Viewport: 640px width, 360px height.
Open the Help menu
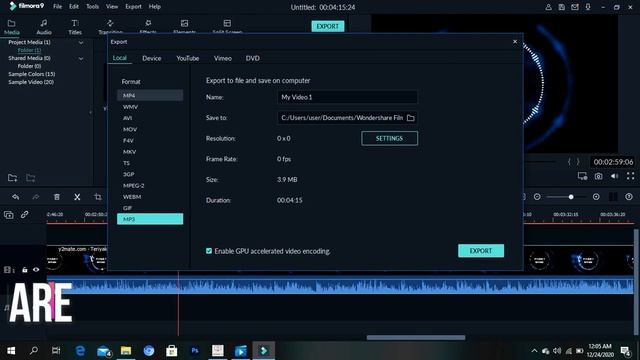(x=155, y=7)
